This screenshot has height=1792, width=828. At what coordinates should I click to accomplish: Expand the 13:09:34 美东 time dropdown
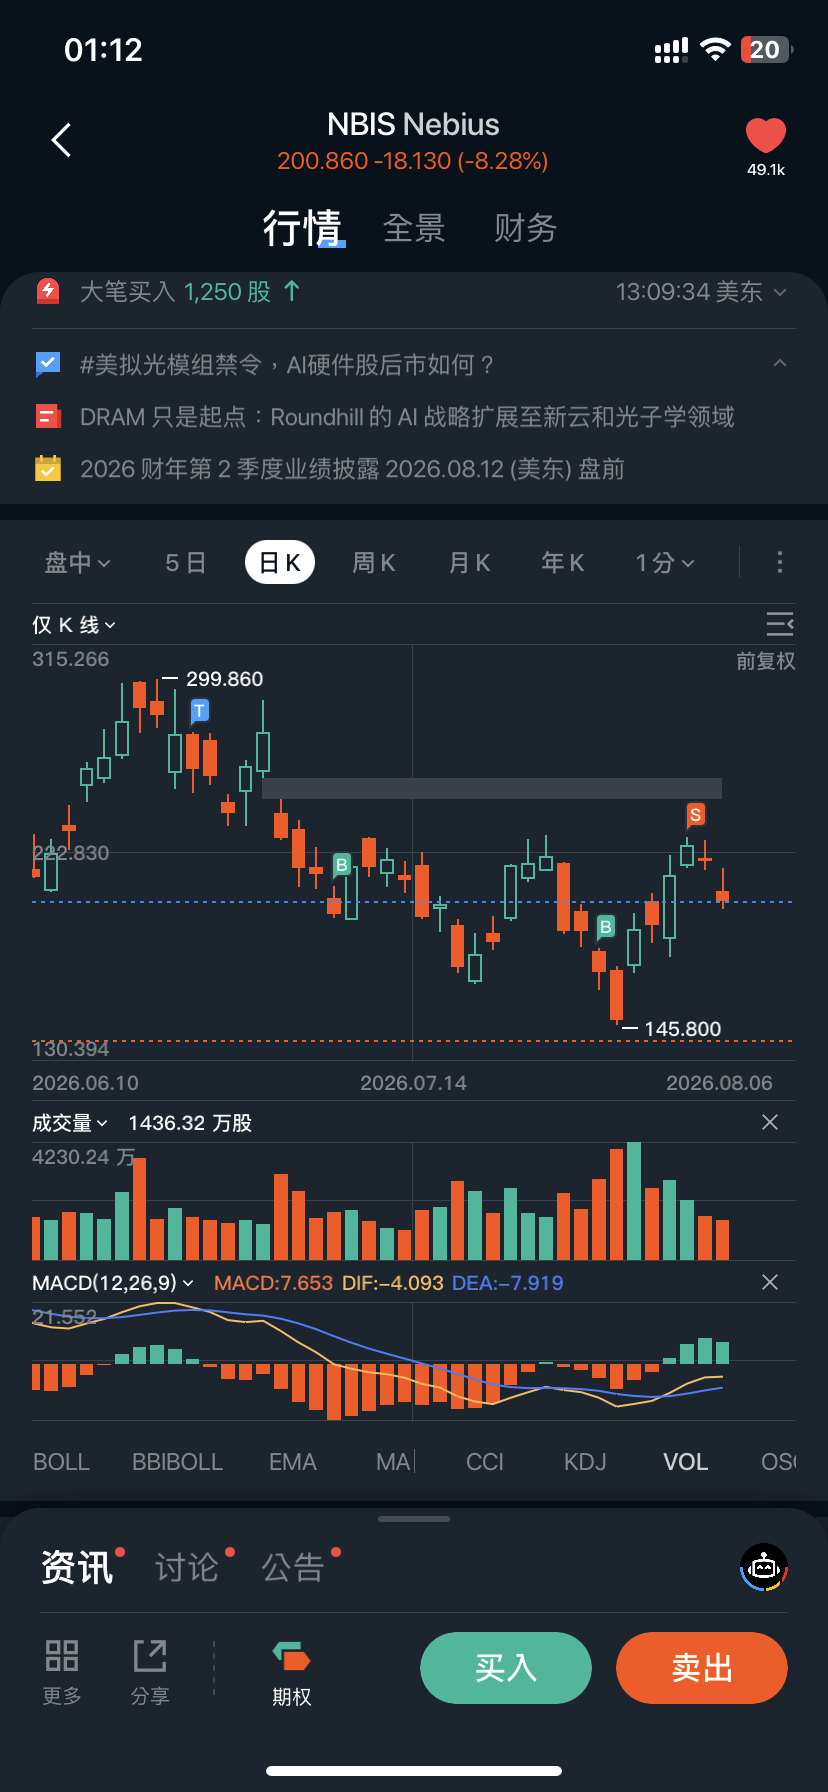(x=701, y=292)
